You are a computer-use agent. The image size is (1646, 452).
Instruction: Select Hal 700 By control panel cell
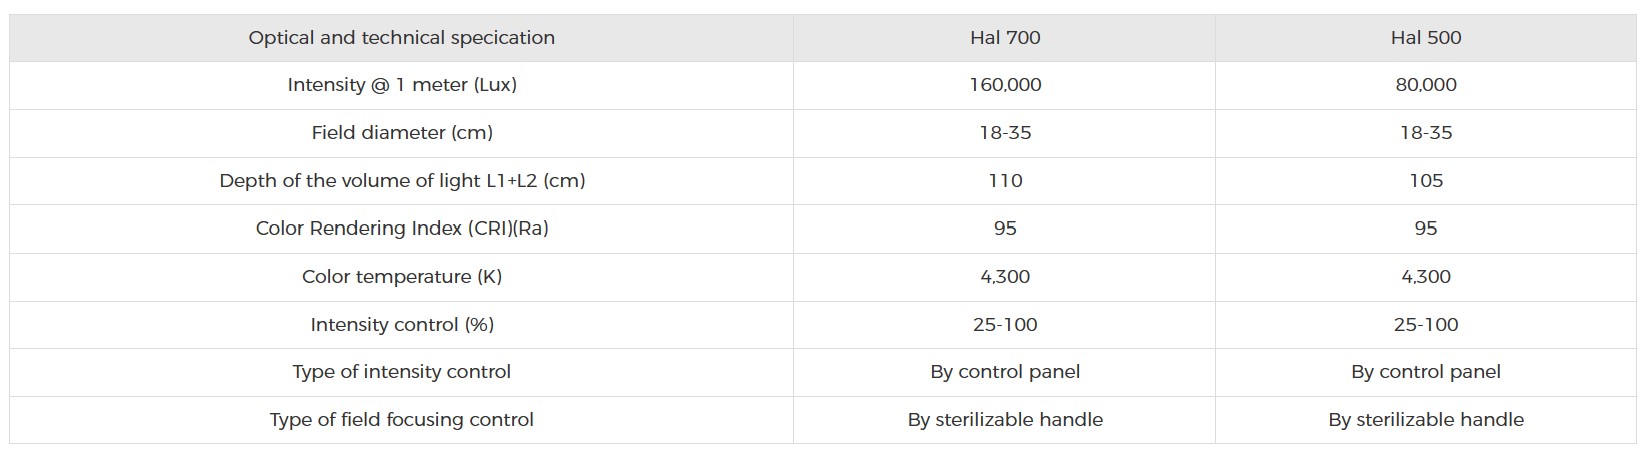pyautogui.click(x=1005, y=372)
